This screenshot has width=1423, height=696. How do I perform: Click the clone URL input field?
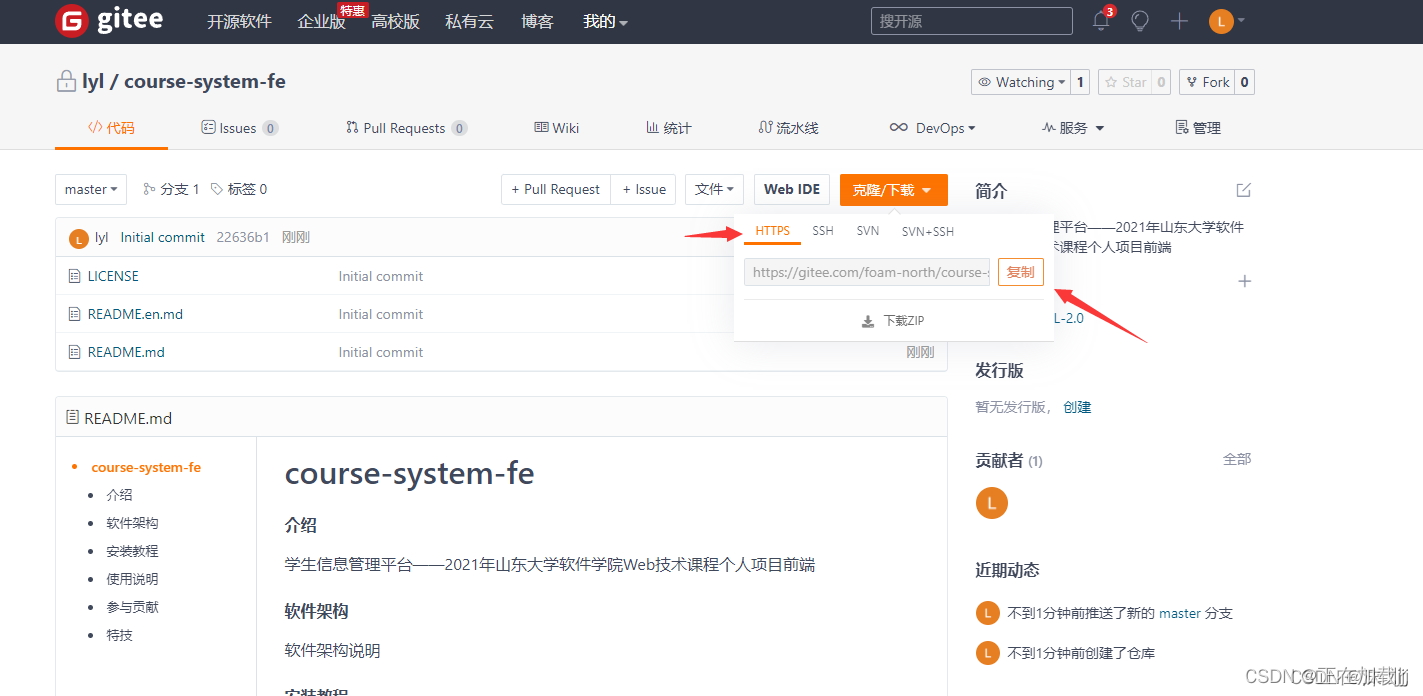tap(867, 272)
